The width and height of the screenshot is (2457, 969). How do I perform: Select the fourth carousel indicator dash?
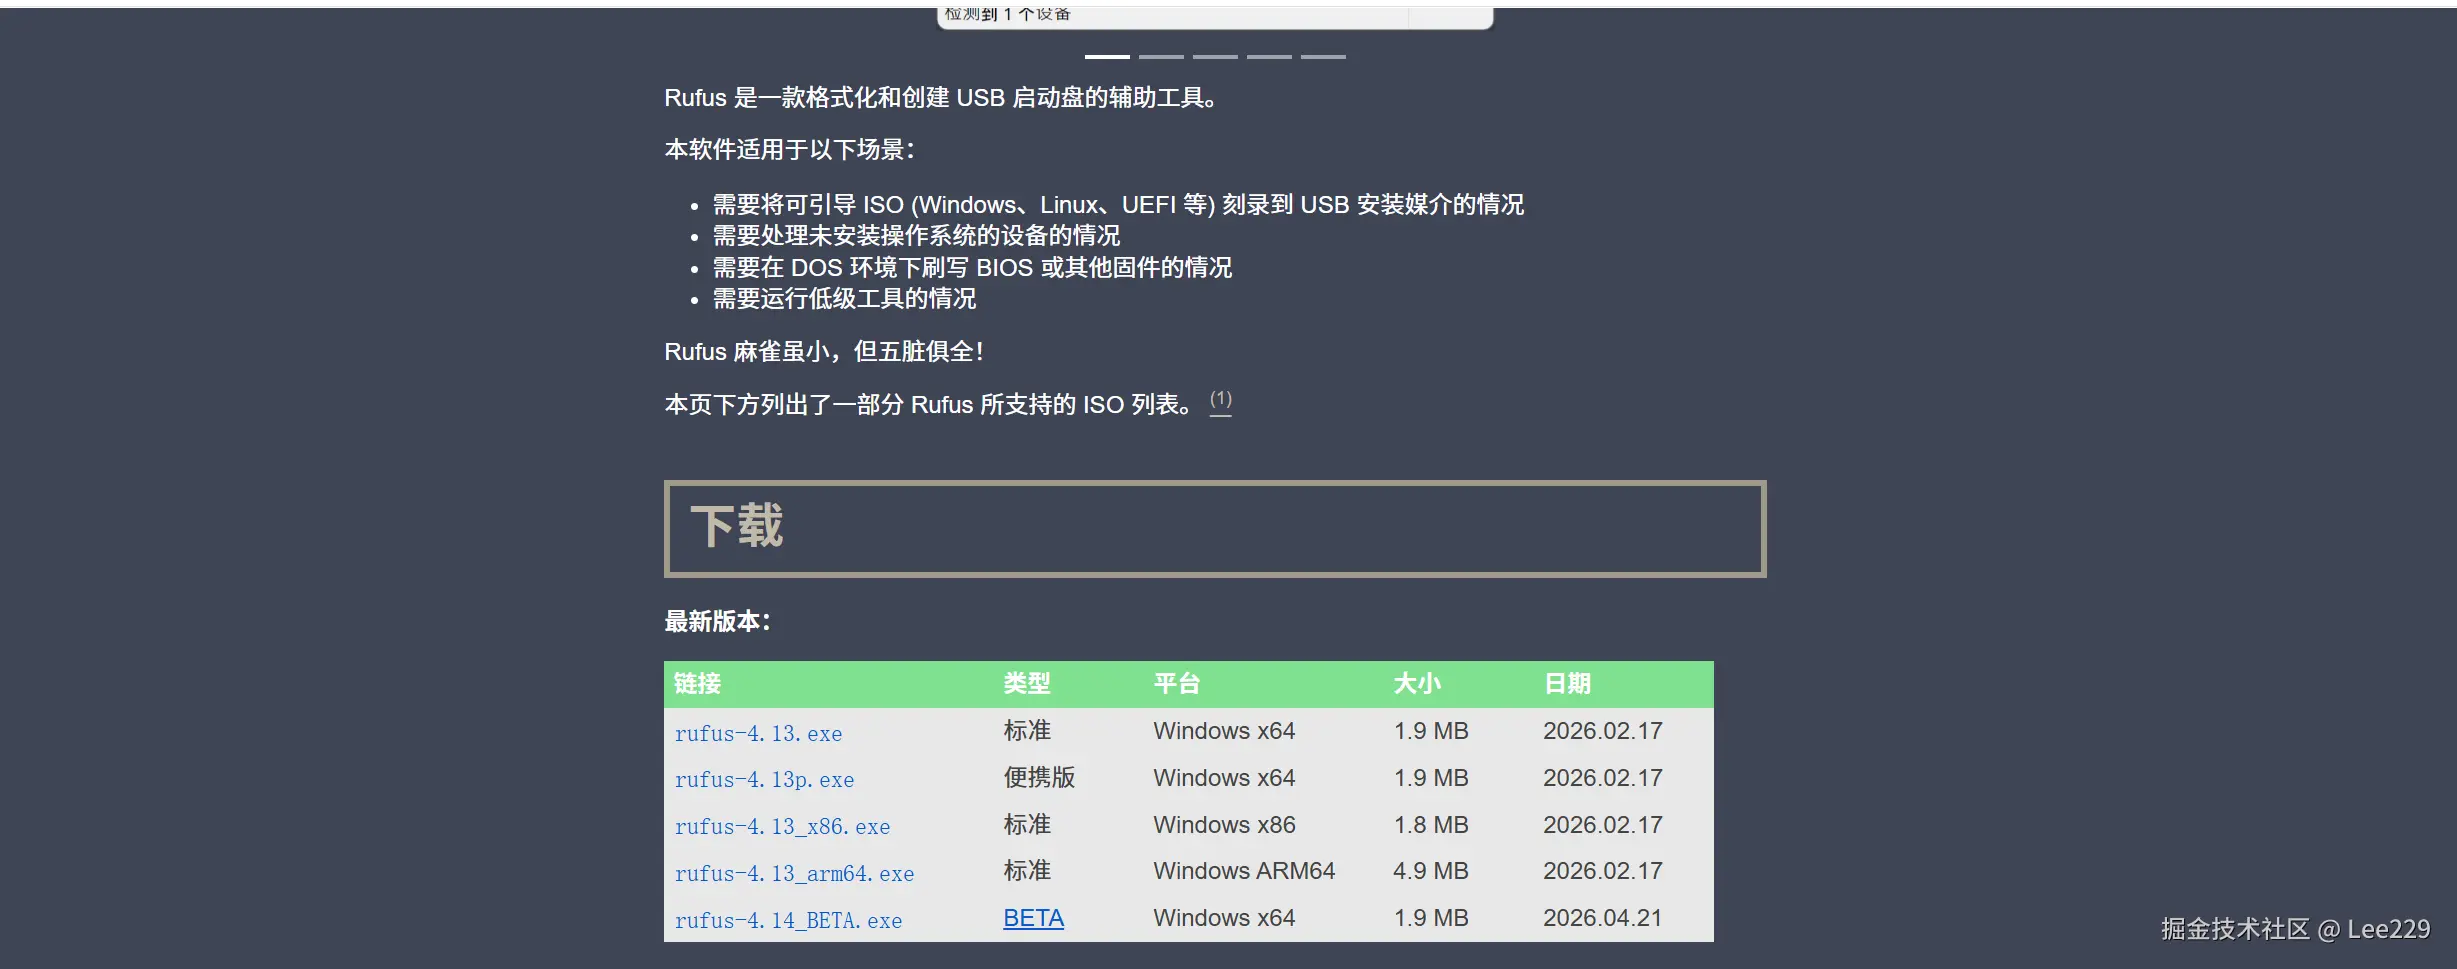[x=1269, y=56]
